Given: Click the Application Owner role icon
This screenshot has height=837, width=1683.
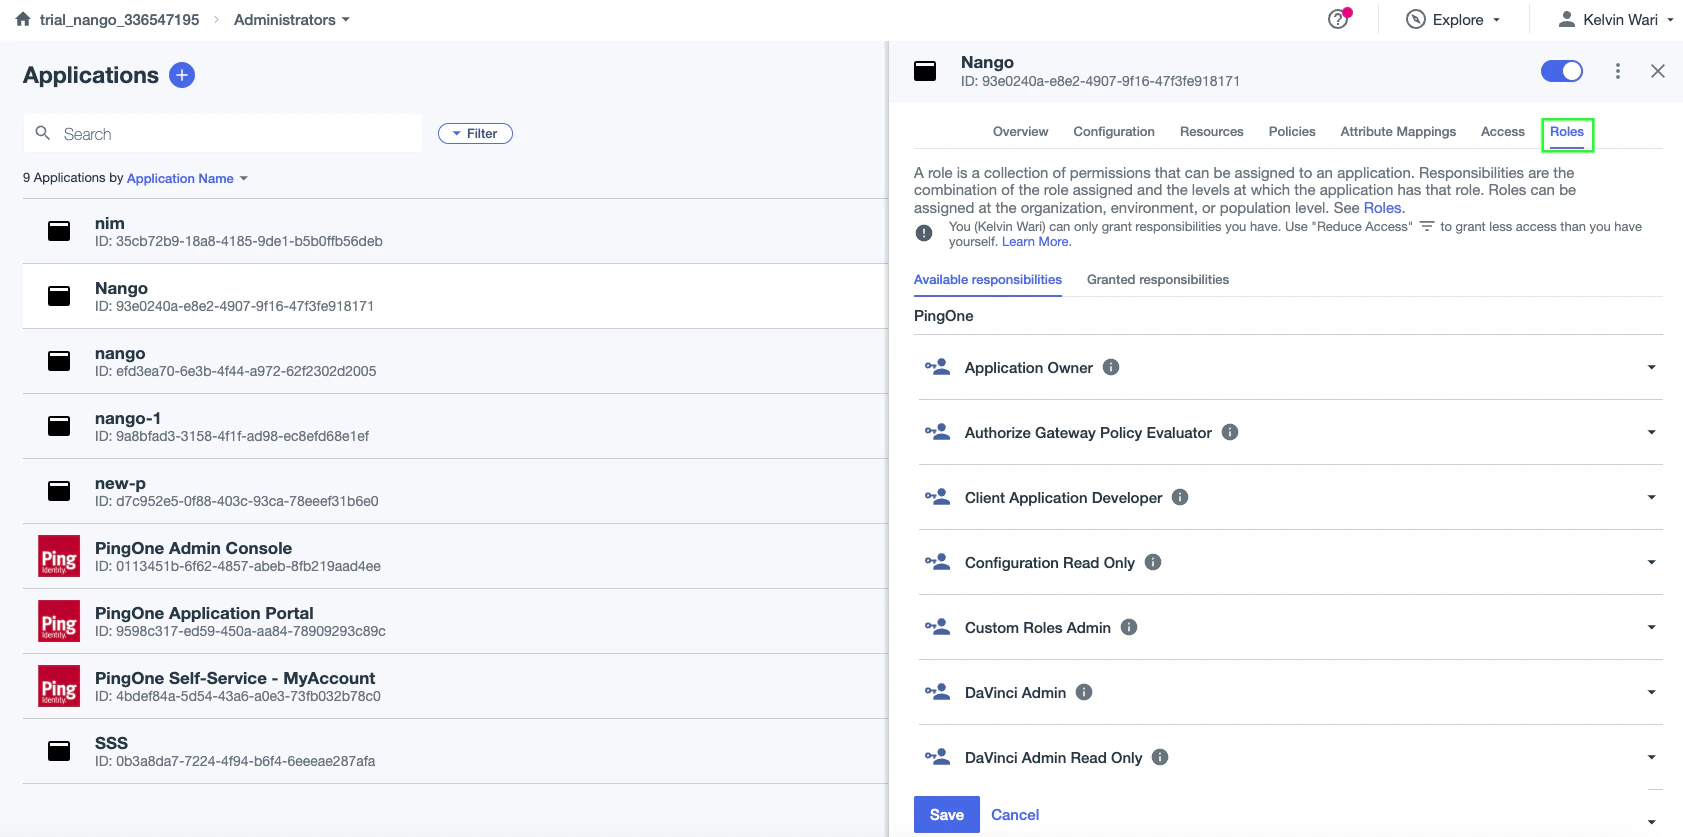Looking at the screenshot, I should 938,367.
